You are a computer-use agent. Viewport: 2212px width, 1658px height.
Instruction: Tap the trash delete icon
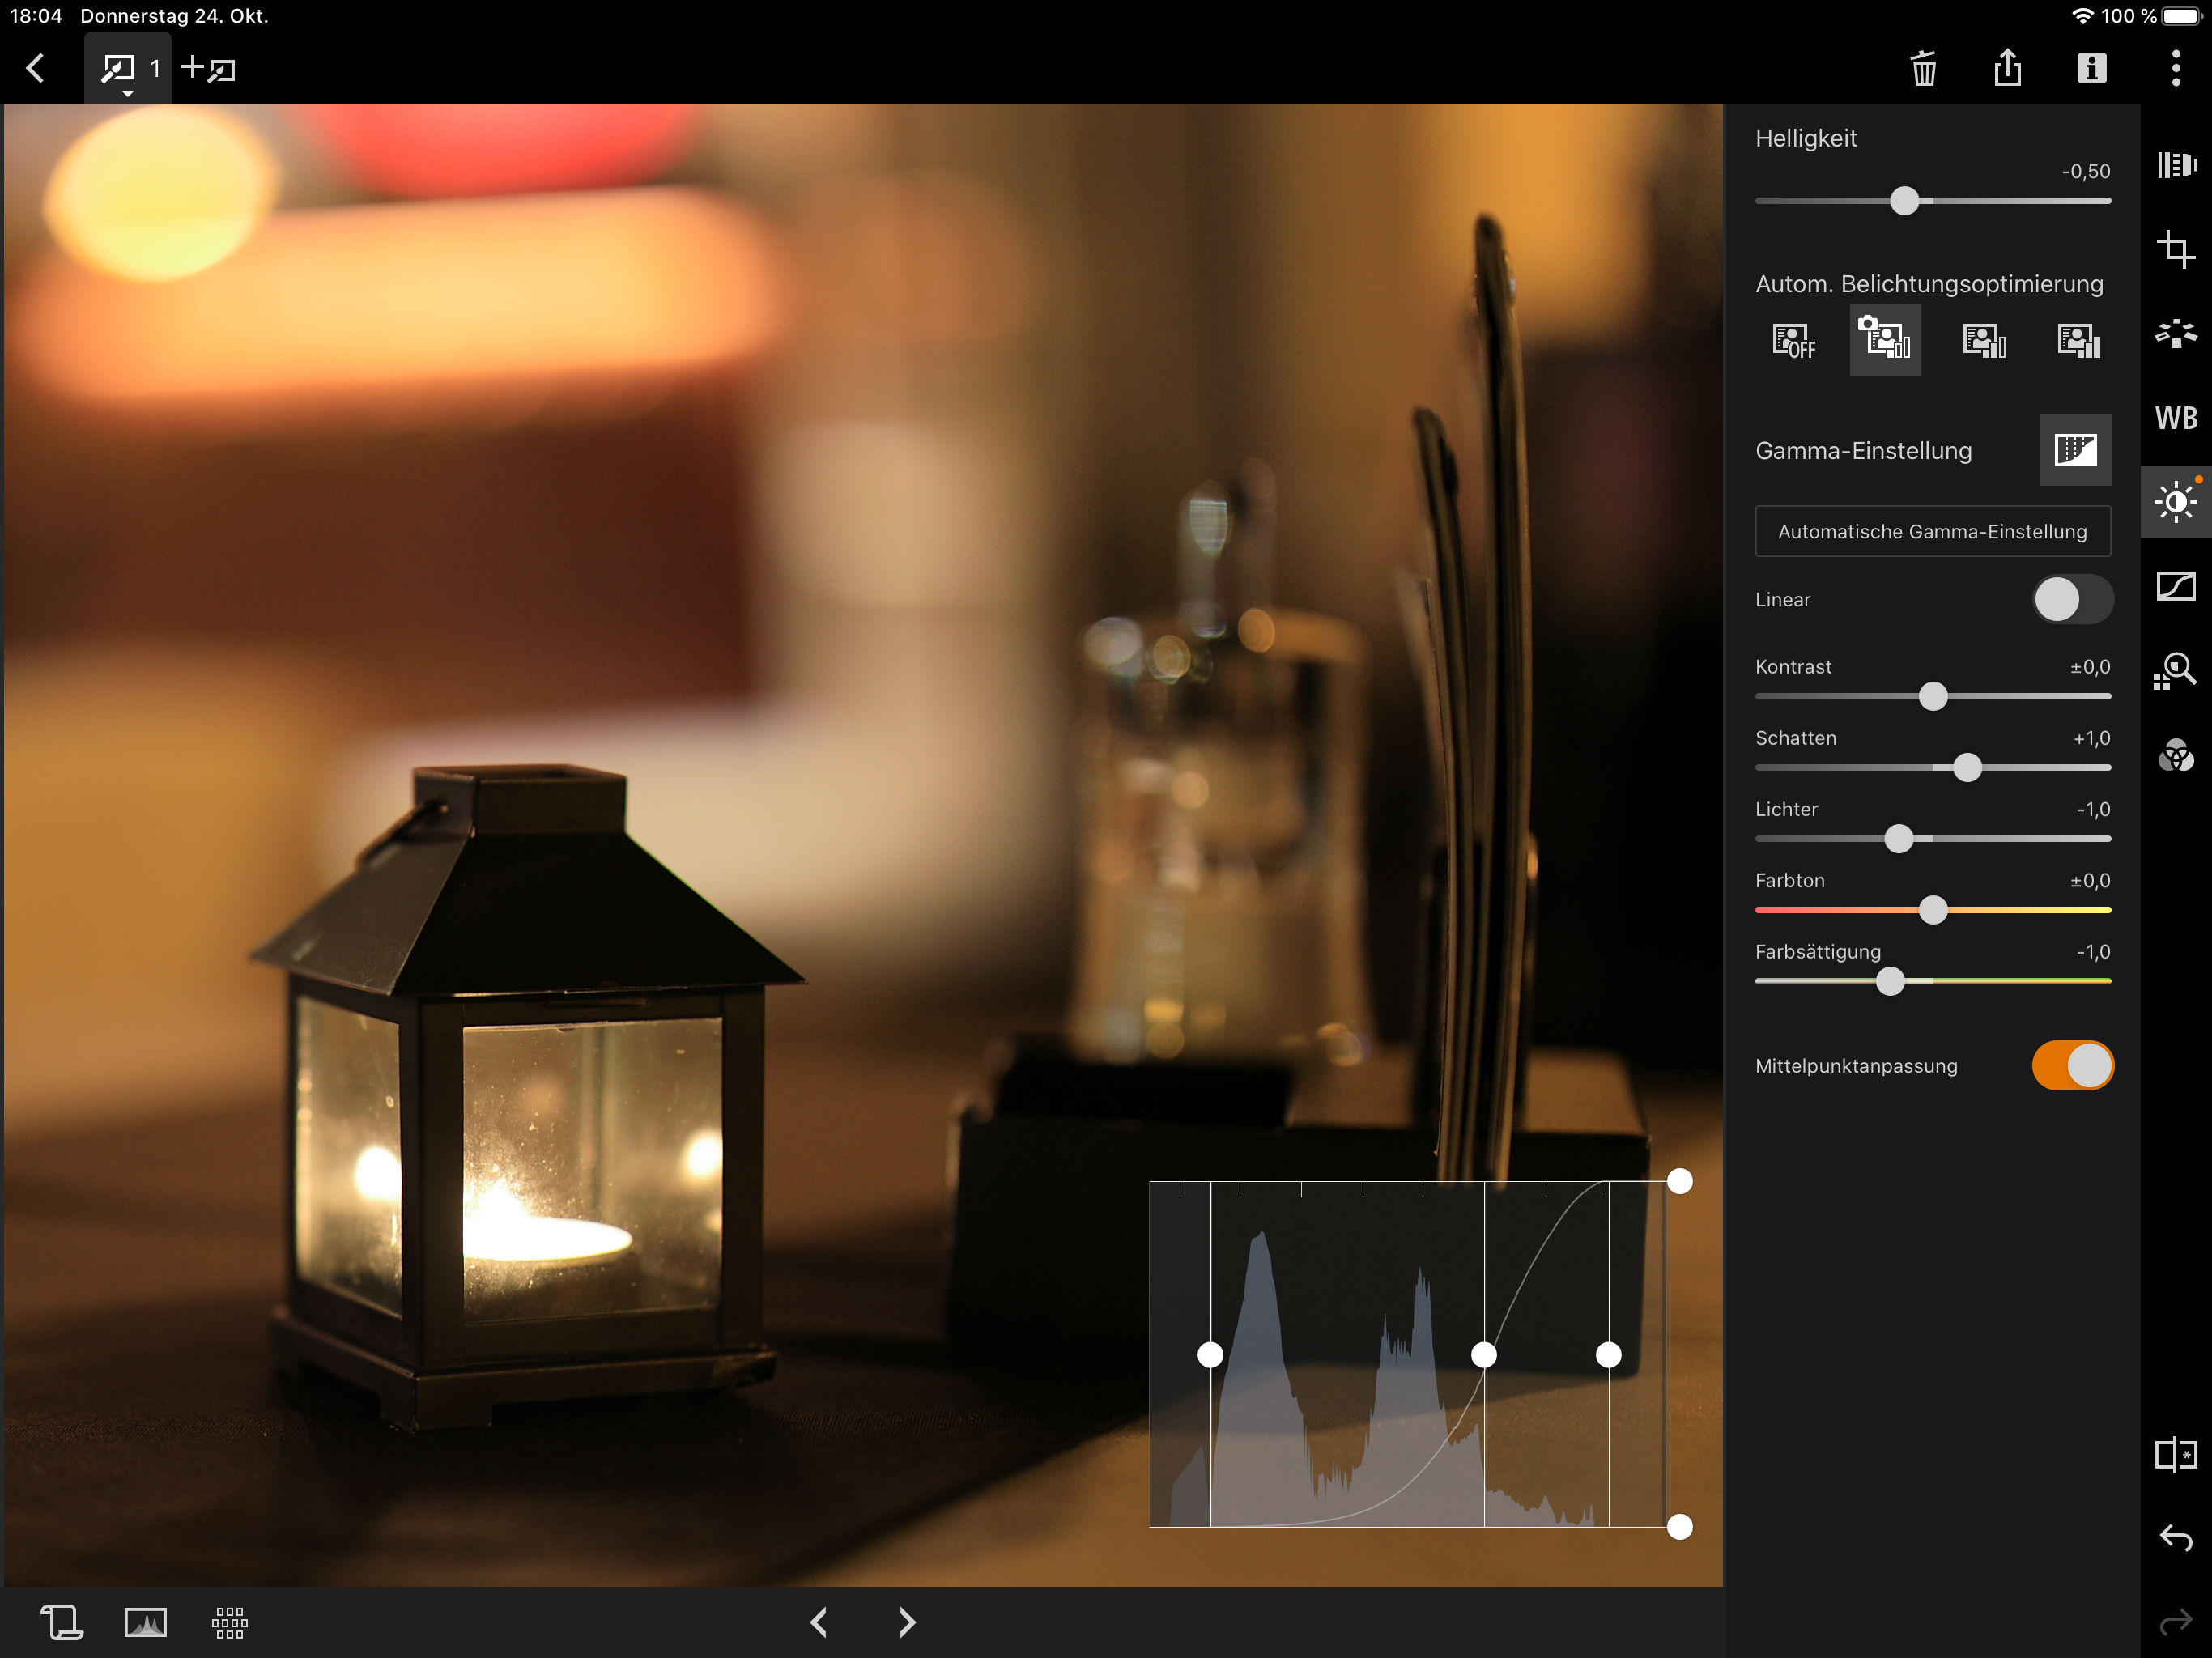pos(1923,69)
